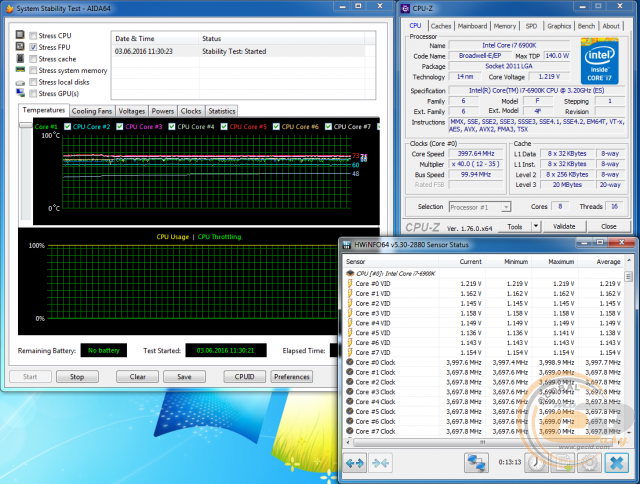Screen dimensions: 640x484
Task: Open the CPUID panel button
Action: pyautogui.click(x=244, y=377)
